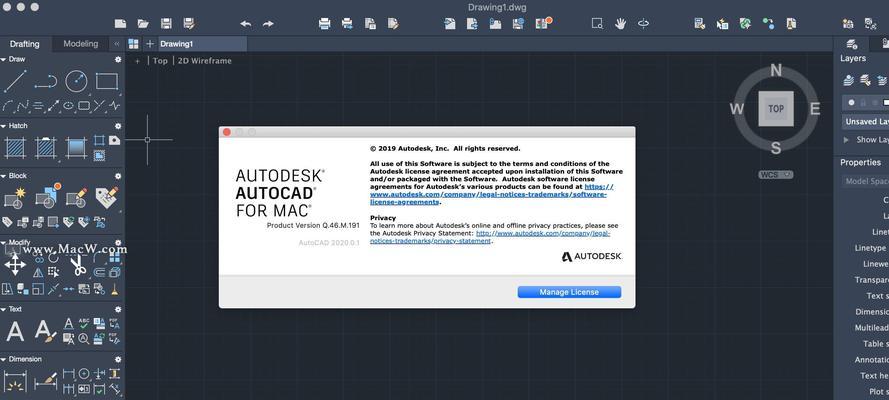Open the Autodesk privacy statement link
The image size is (889, 400).
click(x=490, y=237)
